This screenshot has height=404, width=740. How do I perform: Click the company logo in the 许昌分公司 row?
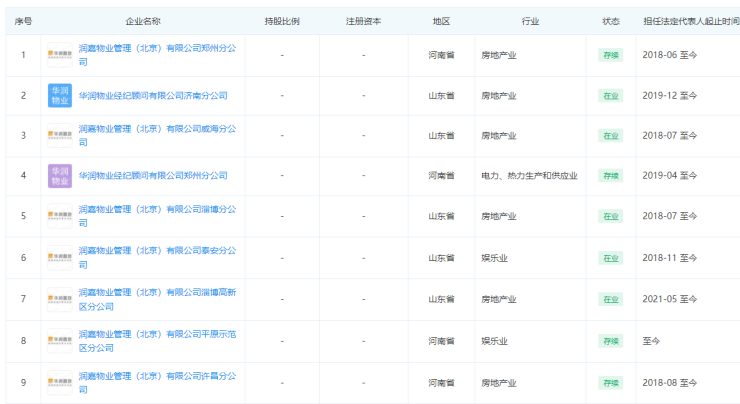coord(60,382)
